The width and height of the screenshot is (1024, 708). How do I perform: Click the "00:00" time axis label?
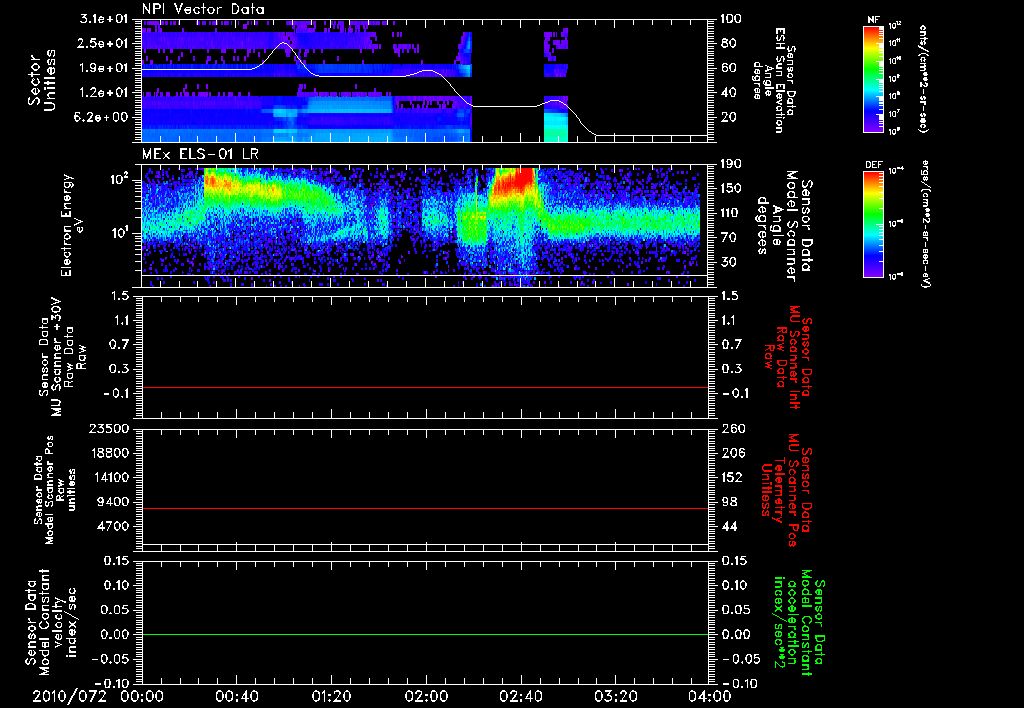[142, 696]
